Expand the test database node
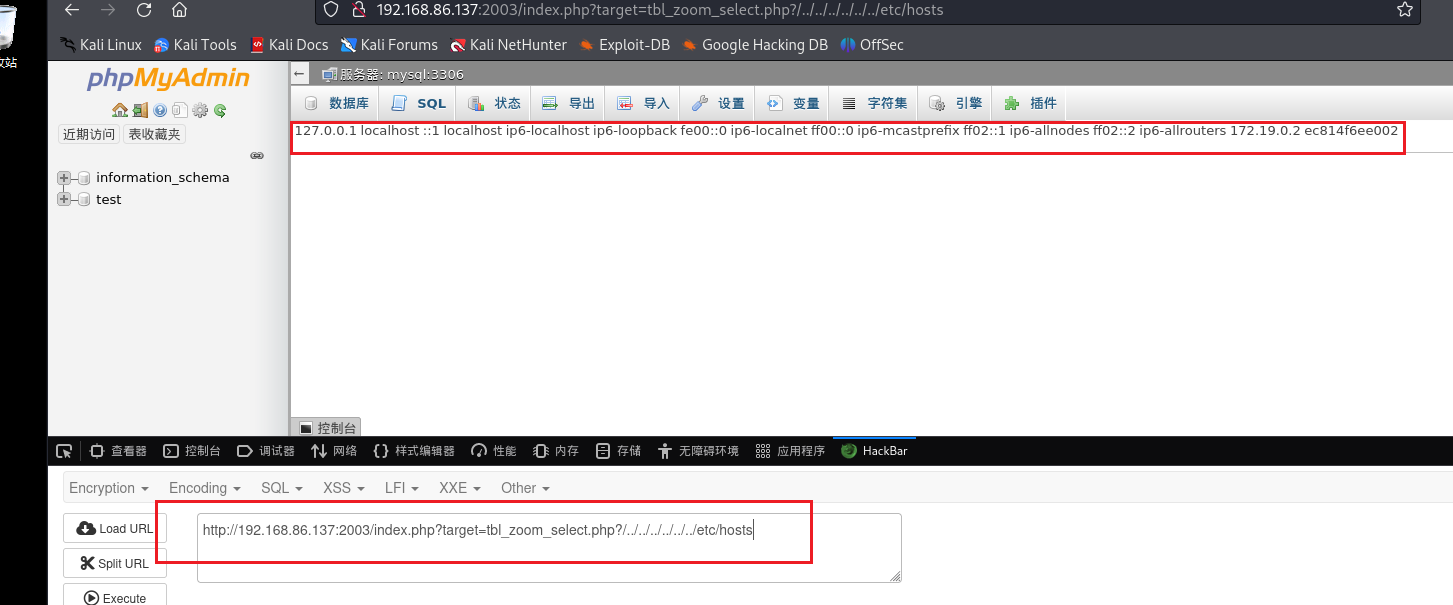The height and width of the screenshot is (605, 1453). (64, 200)
